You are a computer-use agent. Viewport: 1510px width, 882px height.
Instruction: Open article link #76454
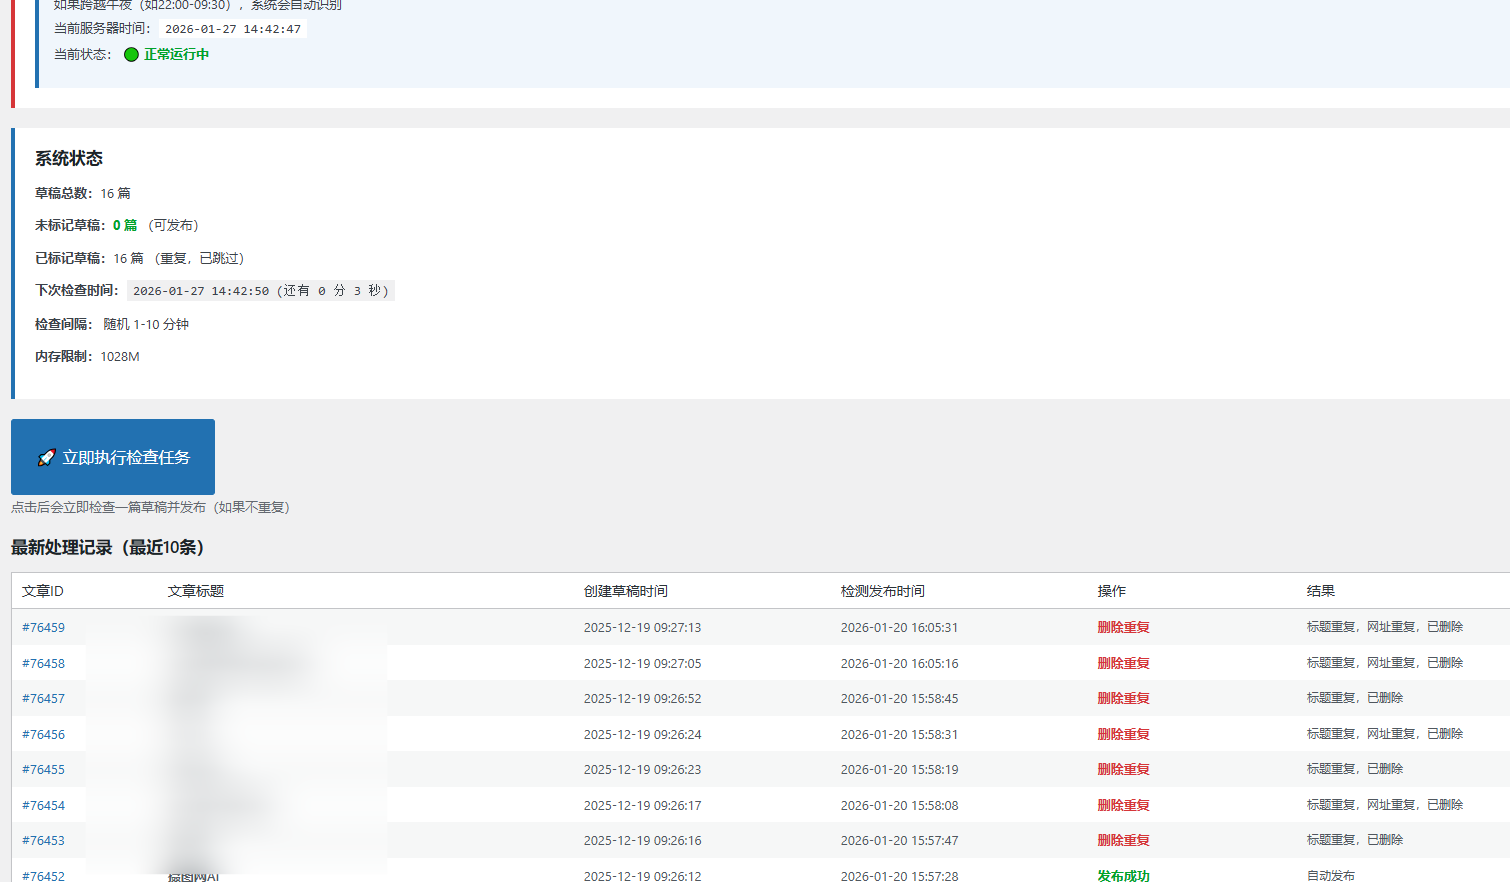click(43, 806)
